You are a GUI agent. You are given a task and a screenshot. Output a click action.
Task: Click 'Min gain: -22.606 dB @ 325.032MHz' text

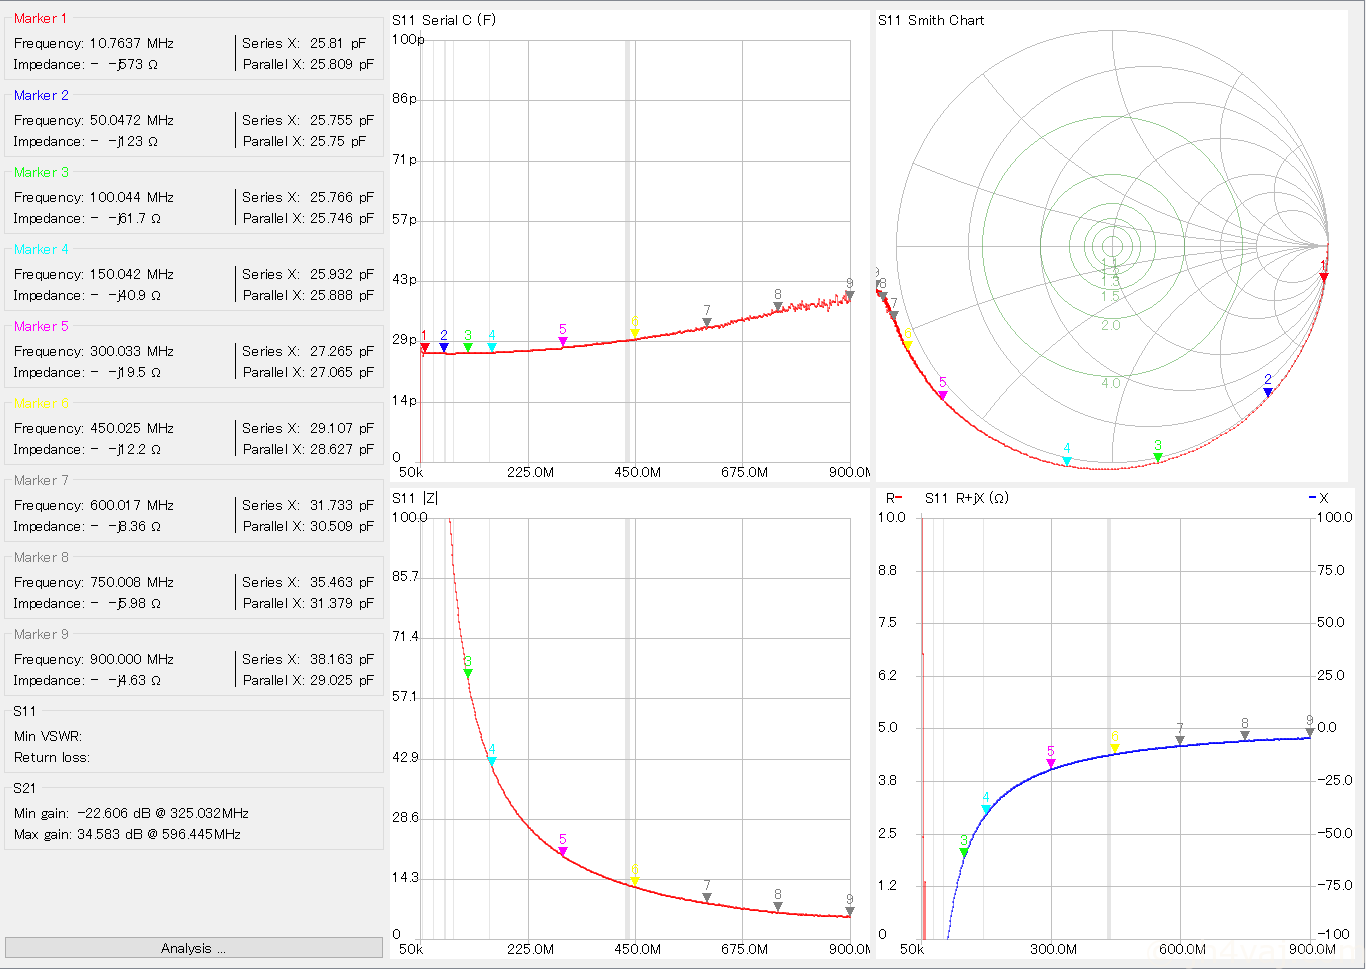tap(131, 813)
